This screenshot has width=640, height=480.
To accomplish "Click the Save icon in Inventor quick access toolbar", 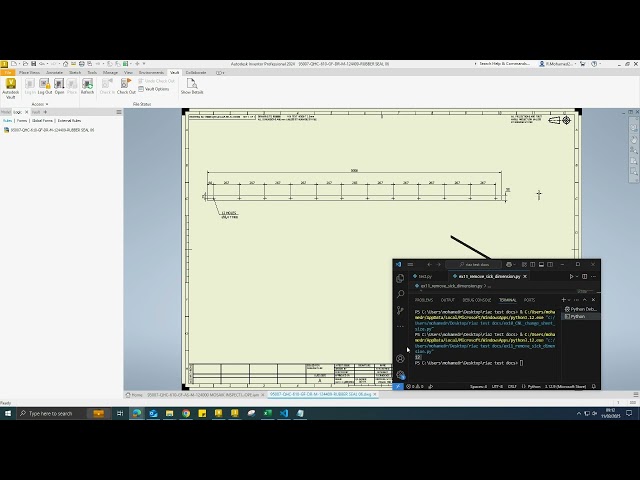I will tap(33, 64).
